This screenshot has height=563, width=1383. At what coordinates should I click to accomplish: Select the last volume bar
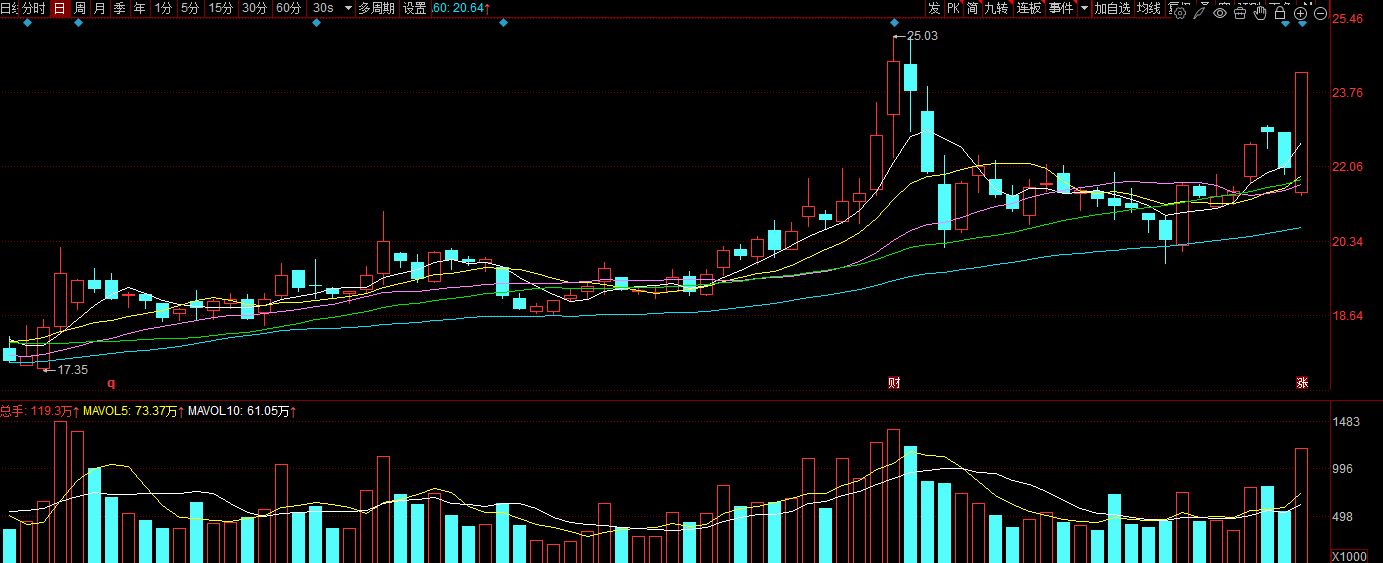point(1301,505)
